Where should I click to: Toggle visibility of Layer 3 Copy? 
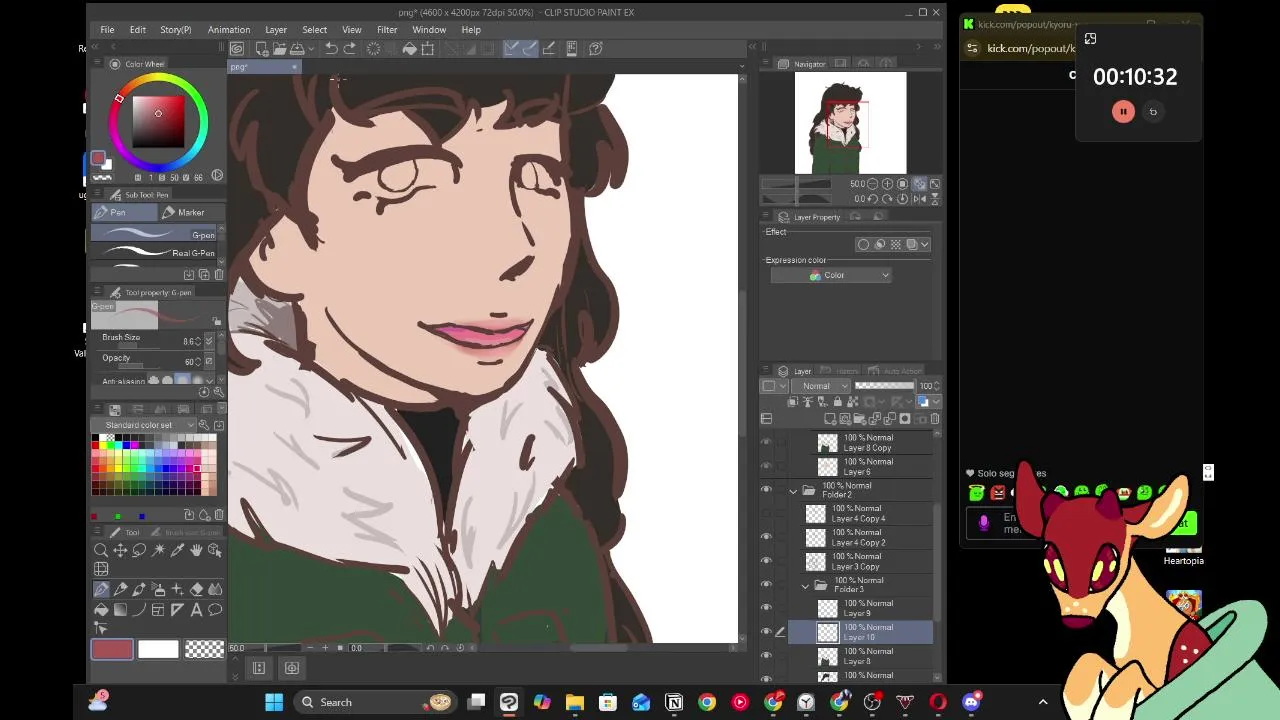(x=766, y=561)
